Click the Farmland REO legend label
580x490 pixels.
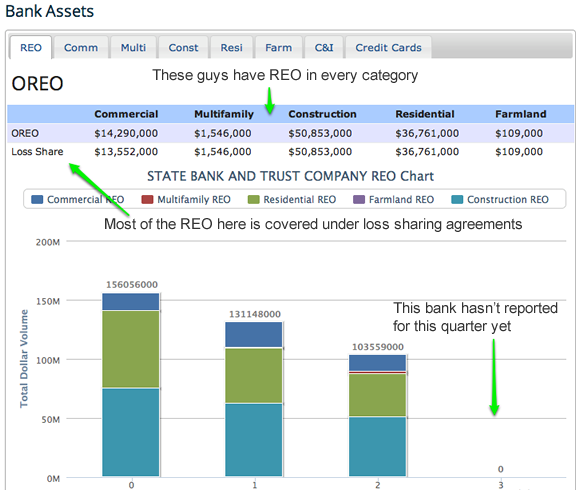401,200
